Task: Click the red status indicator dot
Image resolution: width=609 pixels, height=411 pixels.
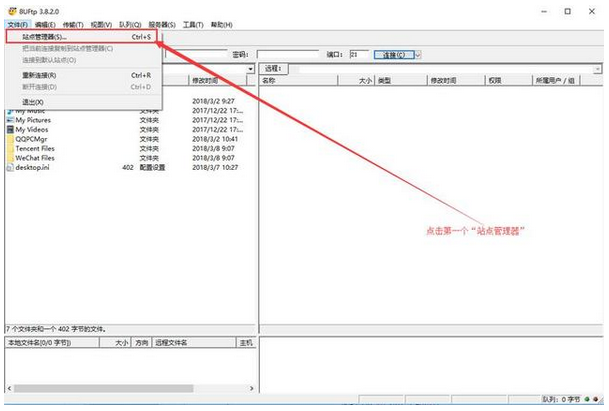Action: tap(595, 399)
